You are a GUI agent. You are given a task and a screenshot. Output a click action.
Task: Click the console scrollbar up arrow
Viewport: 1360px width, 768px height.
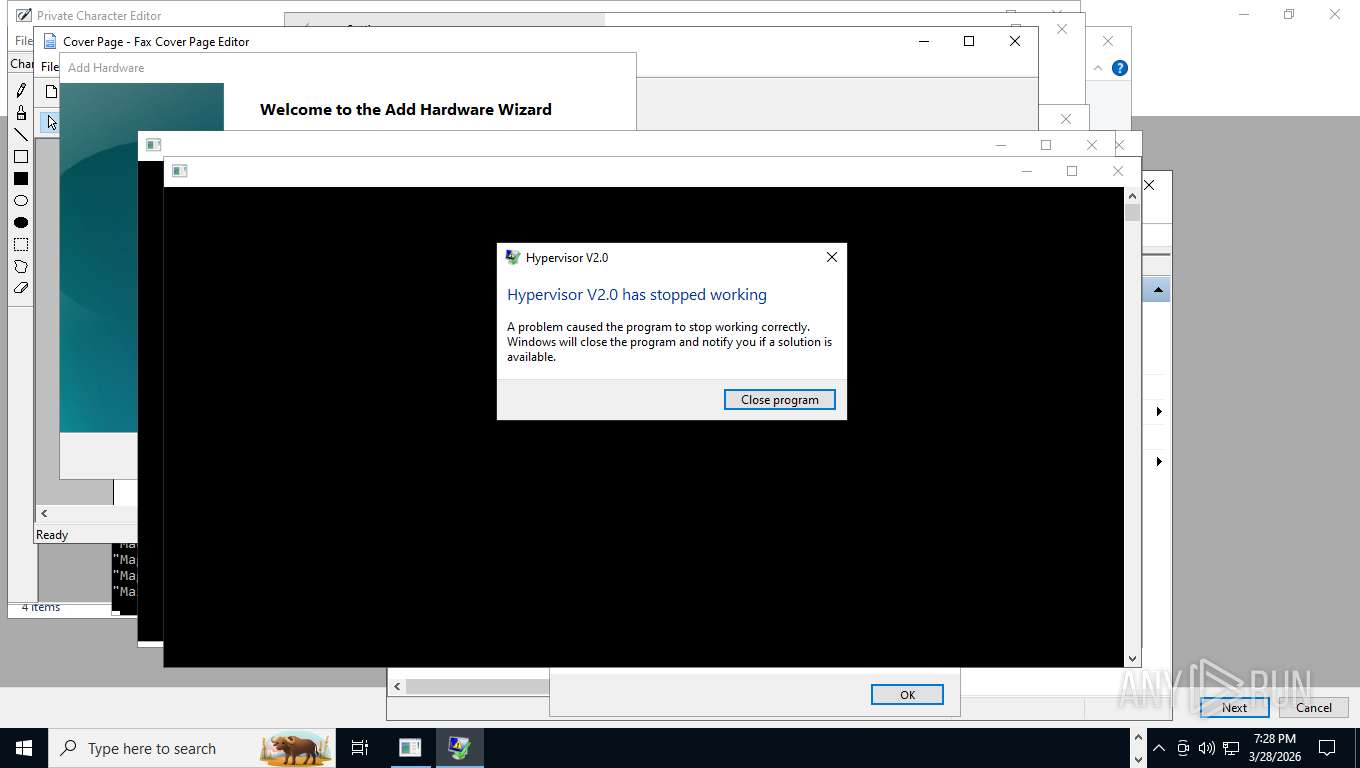coord(1133,195)
